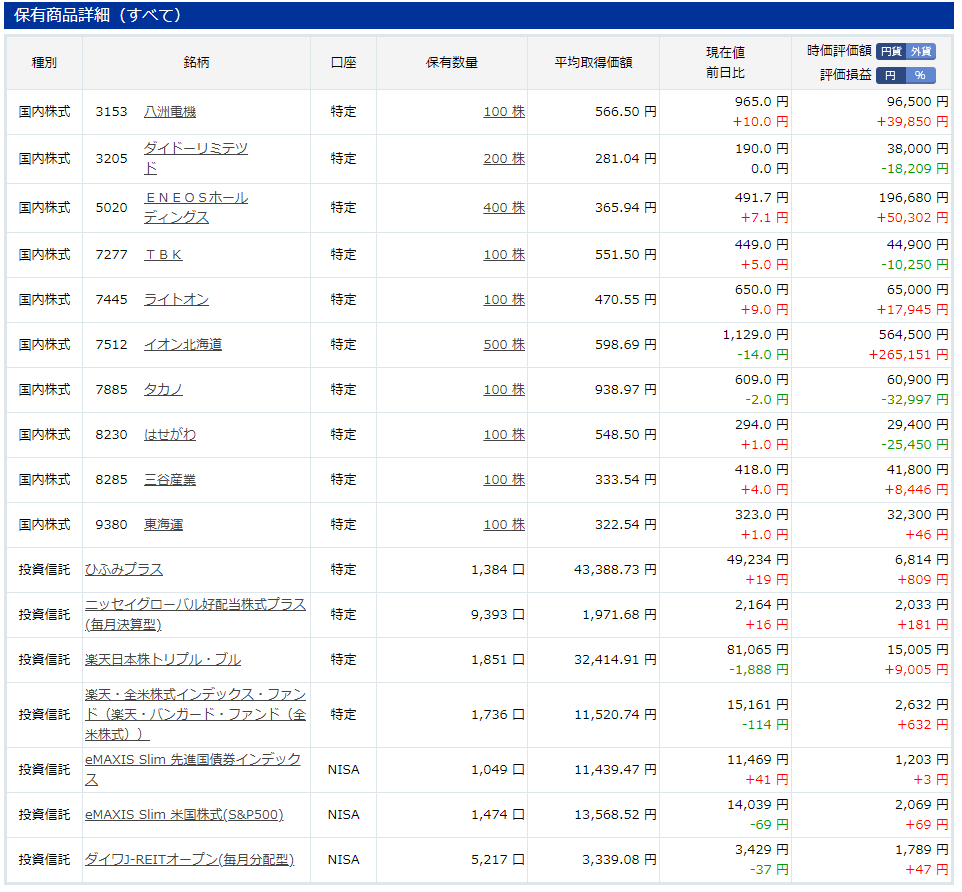Click the 前日比 header text
Screen dimensions: 962x892
tap(725, 73)
